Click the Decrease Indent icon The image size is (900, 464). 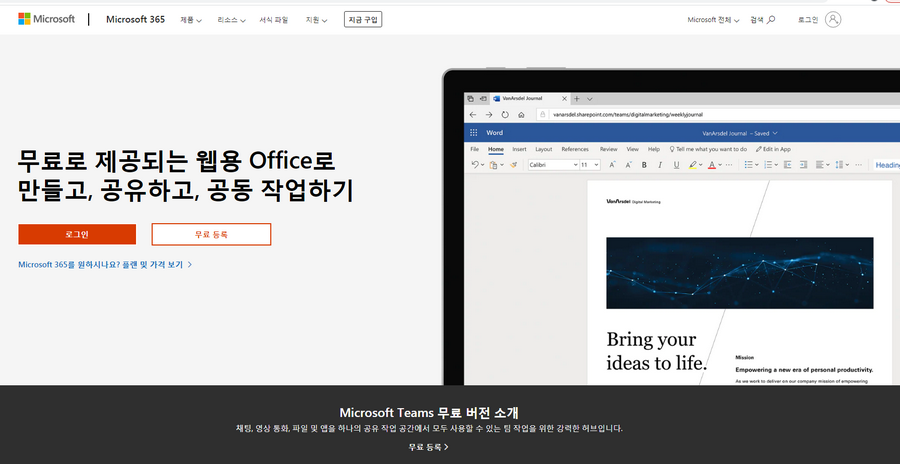788,165
